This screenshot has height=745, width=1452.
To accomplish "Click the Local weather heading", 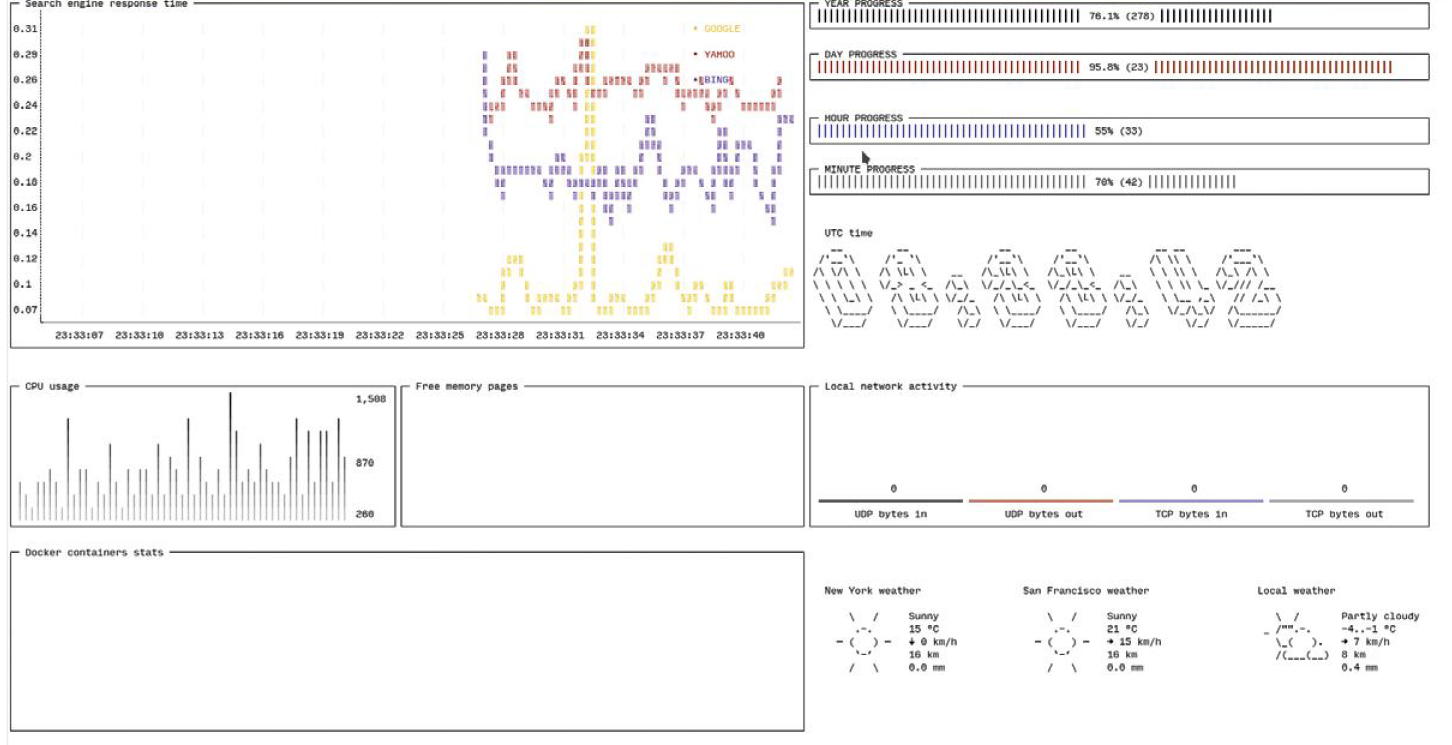I will click(x=1296, y=591).
